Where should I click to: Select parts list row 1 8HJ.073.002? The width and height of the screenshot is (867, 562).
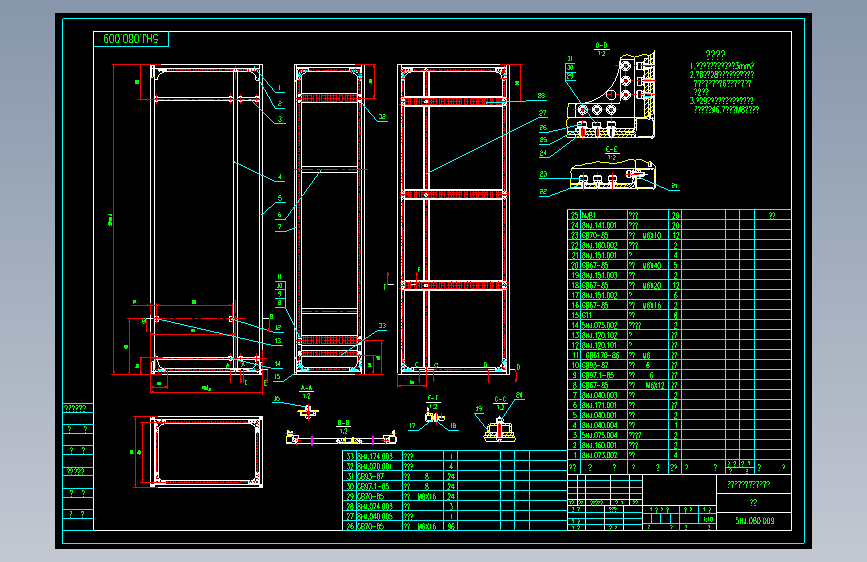(679, 455)
